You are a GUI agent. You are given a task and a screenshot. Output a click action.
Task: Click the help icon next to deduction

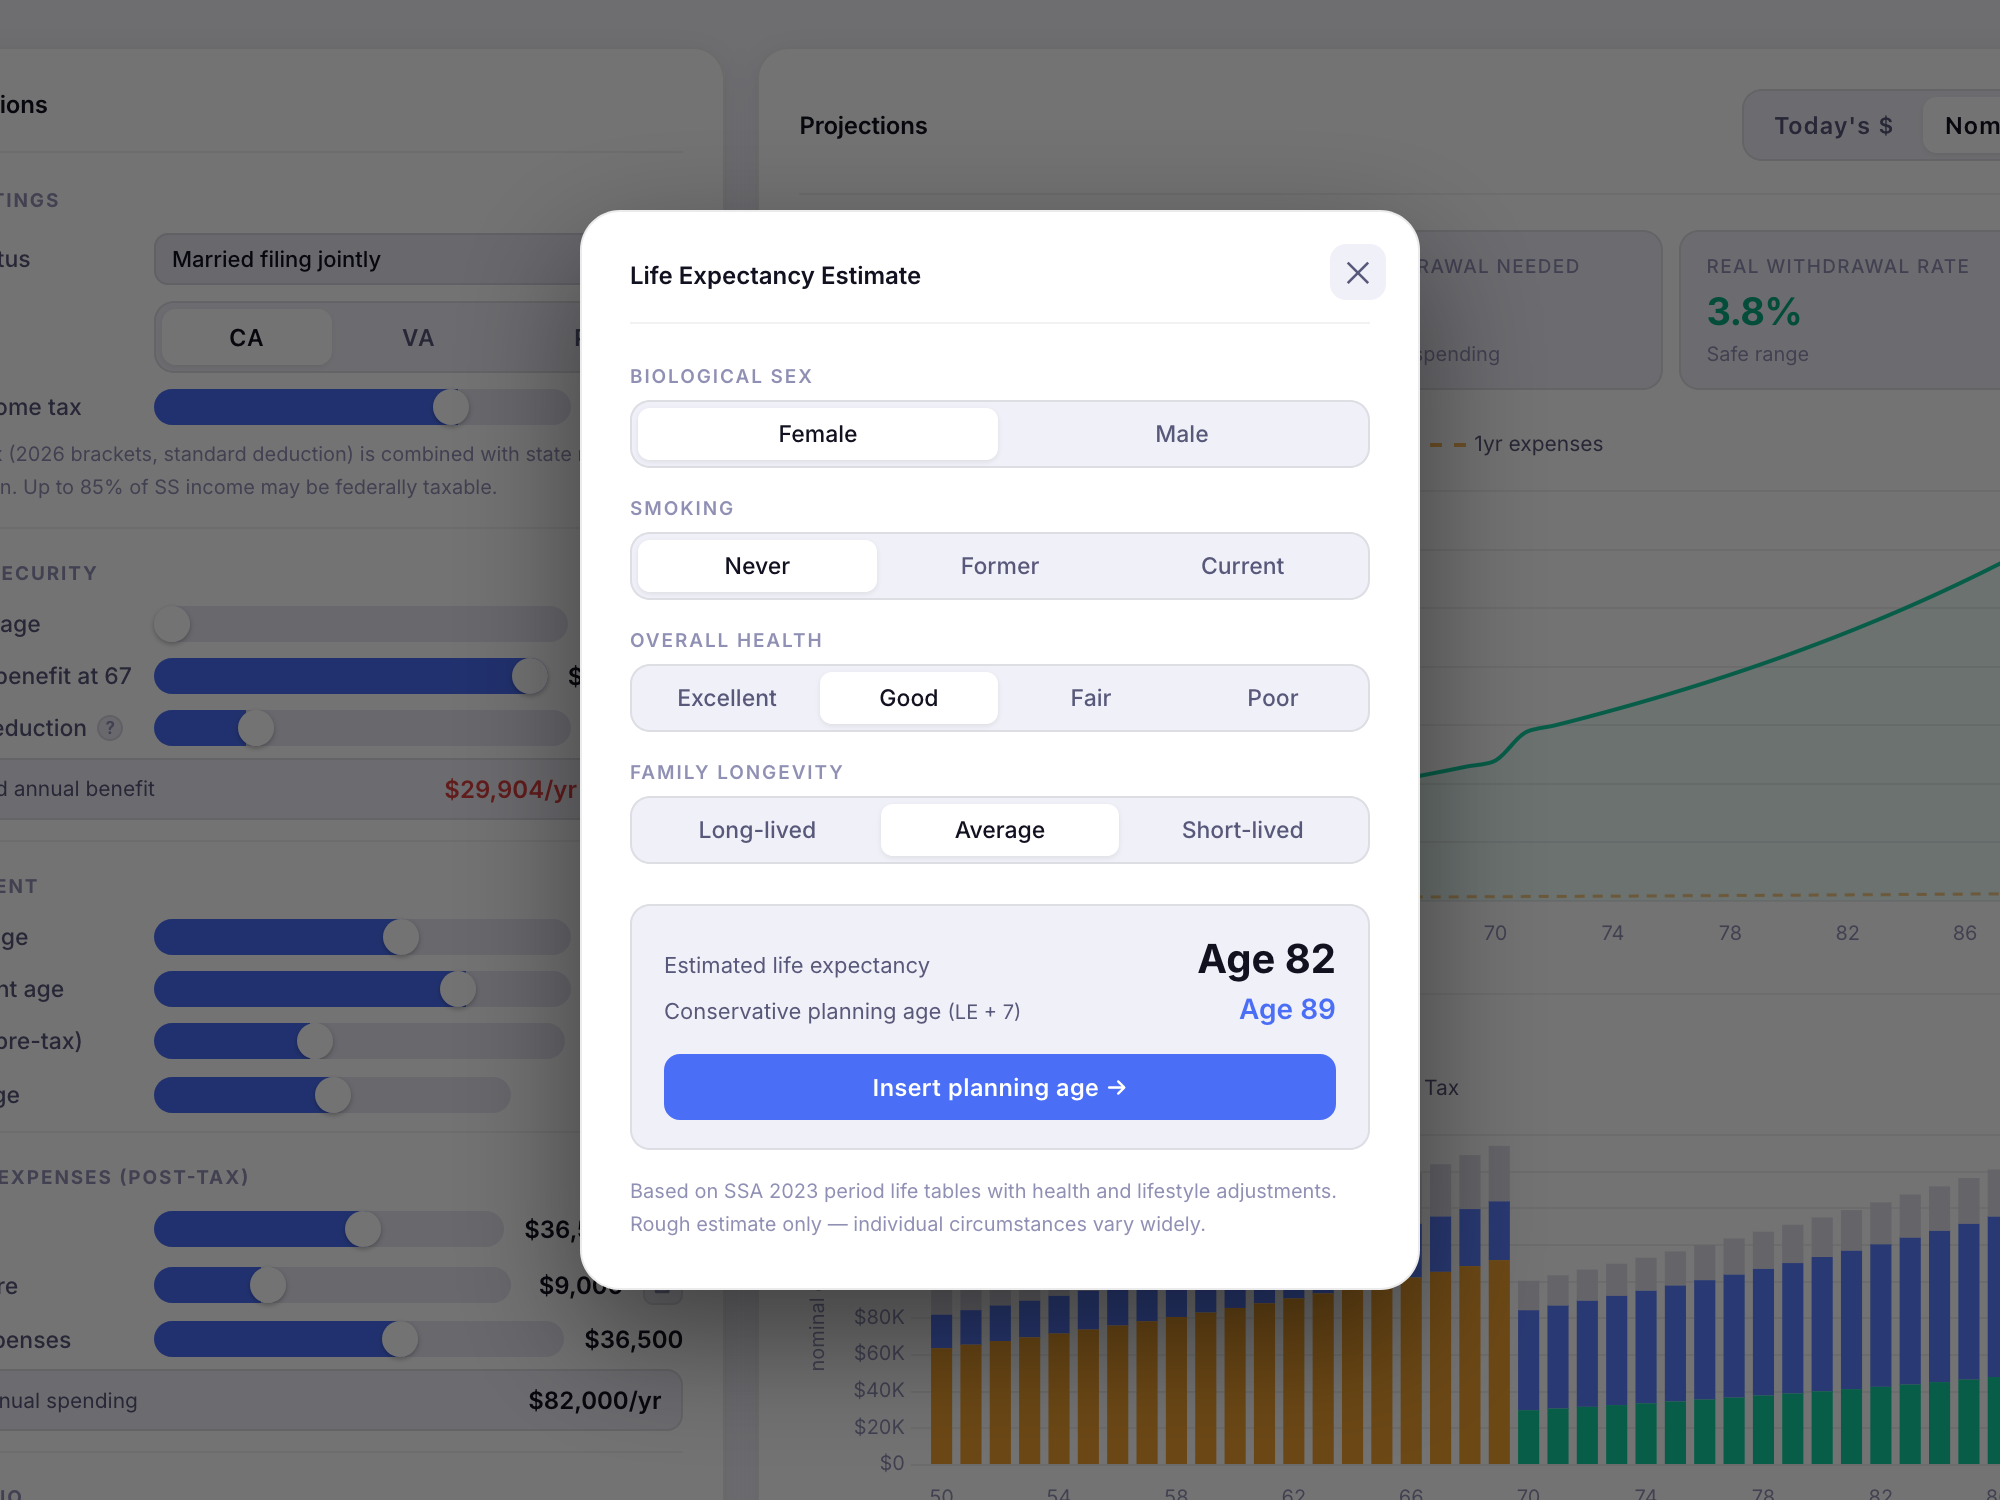pos(110,728)
